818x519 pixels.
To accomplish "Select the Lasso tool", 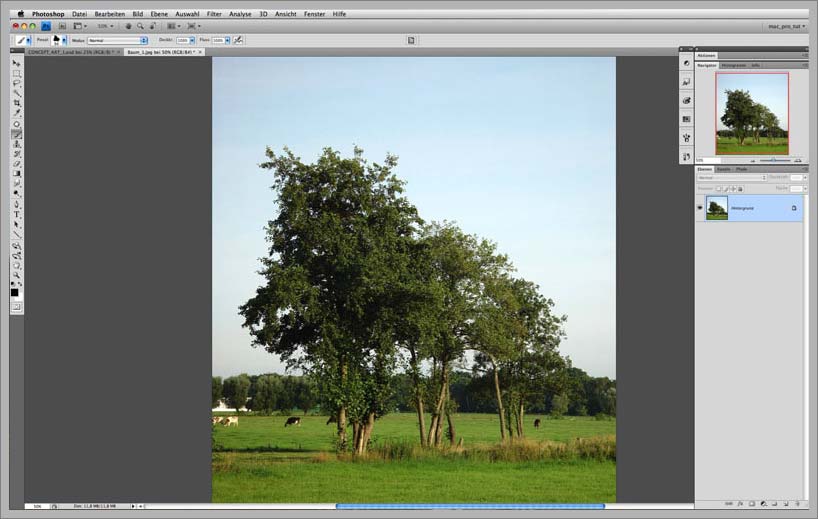I will click(17, 83).
